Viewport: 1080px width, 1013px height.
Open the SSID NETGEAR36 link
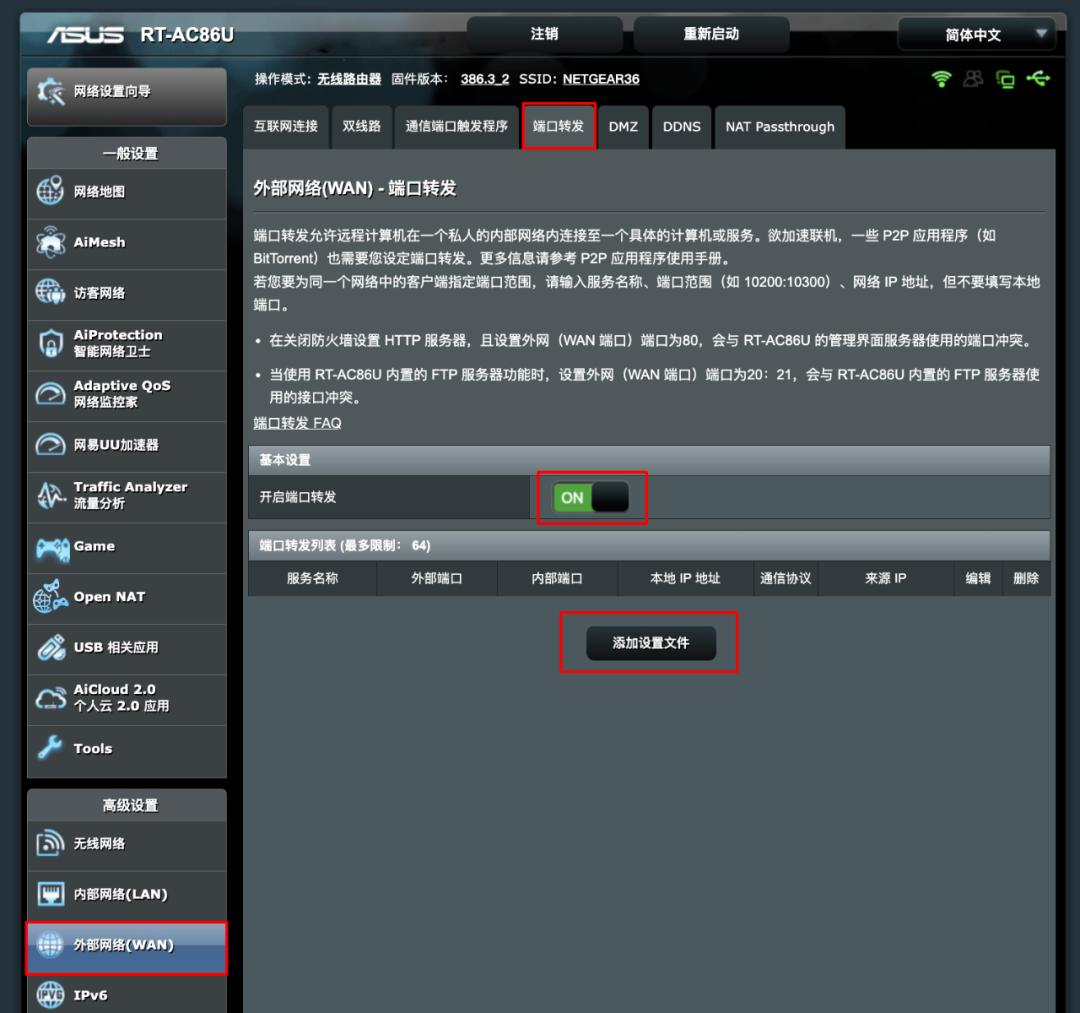tap(601, 79)
